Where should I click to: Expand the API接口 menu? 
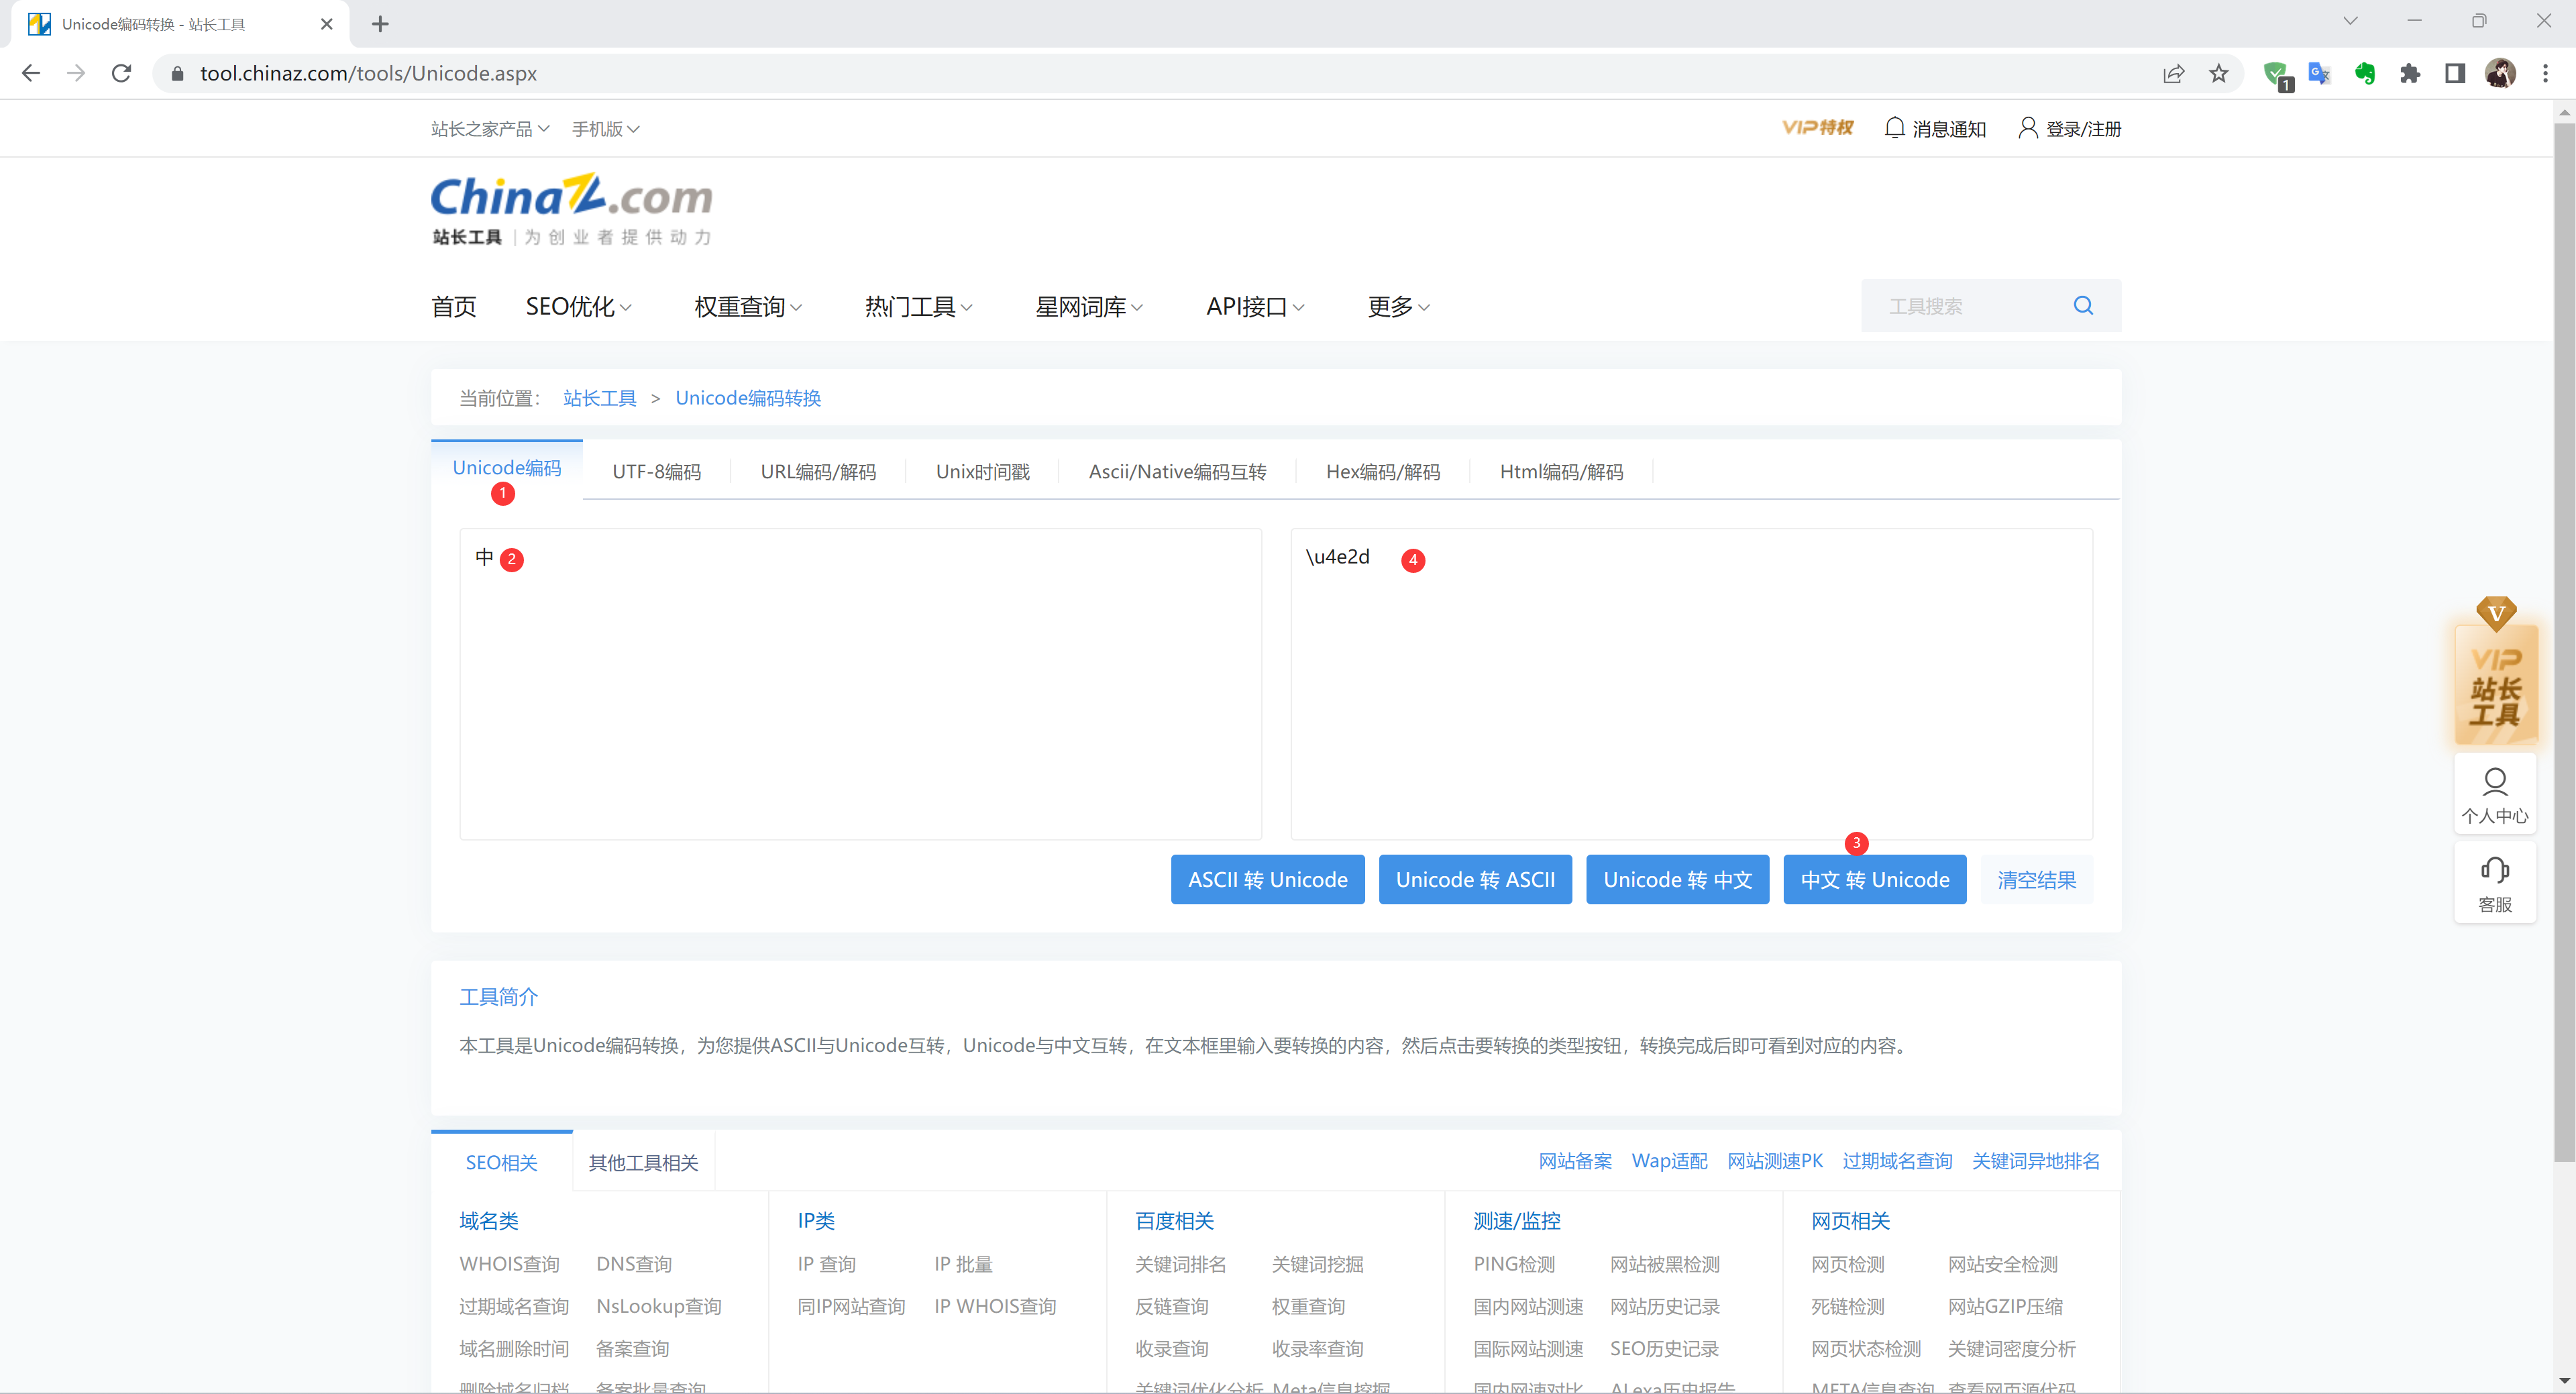[1255, 306]
